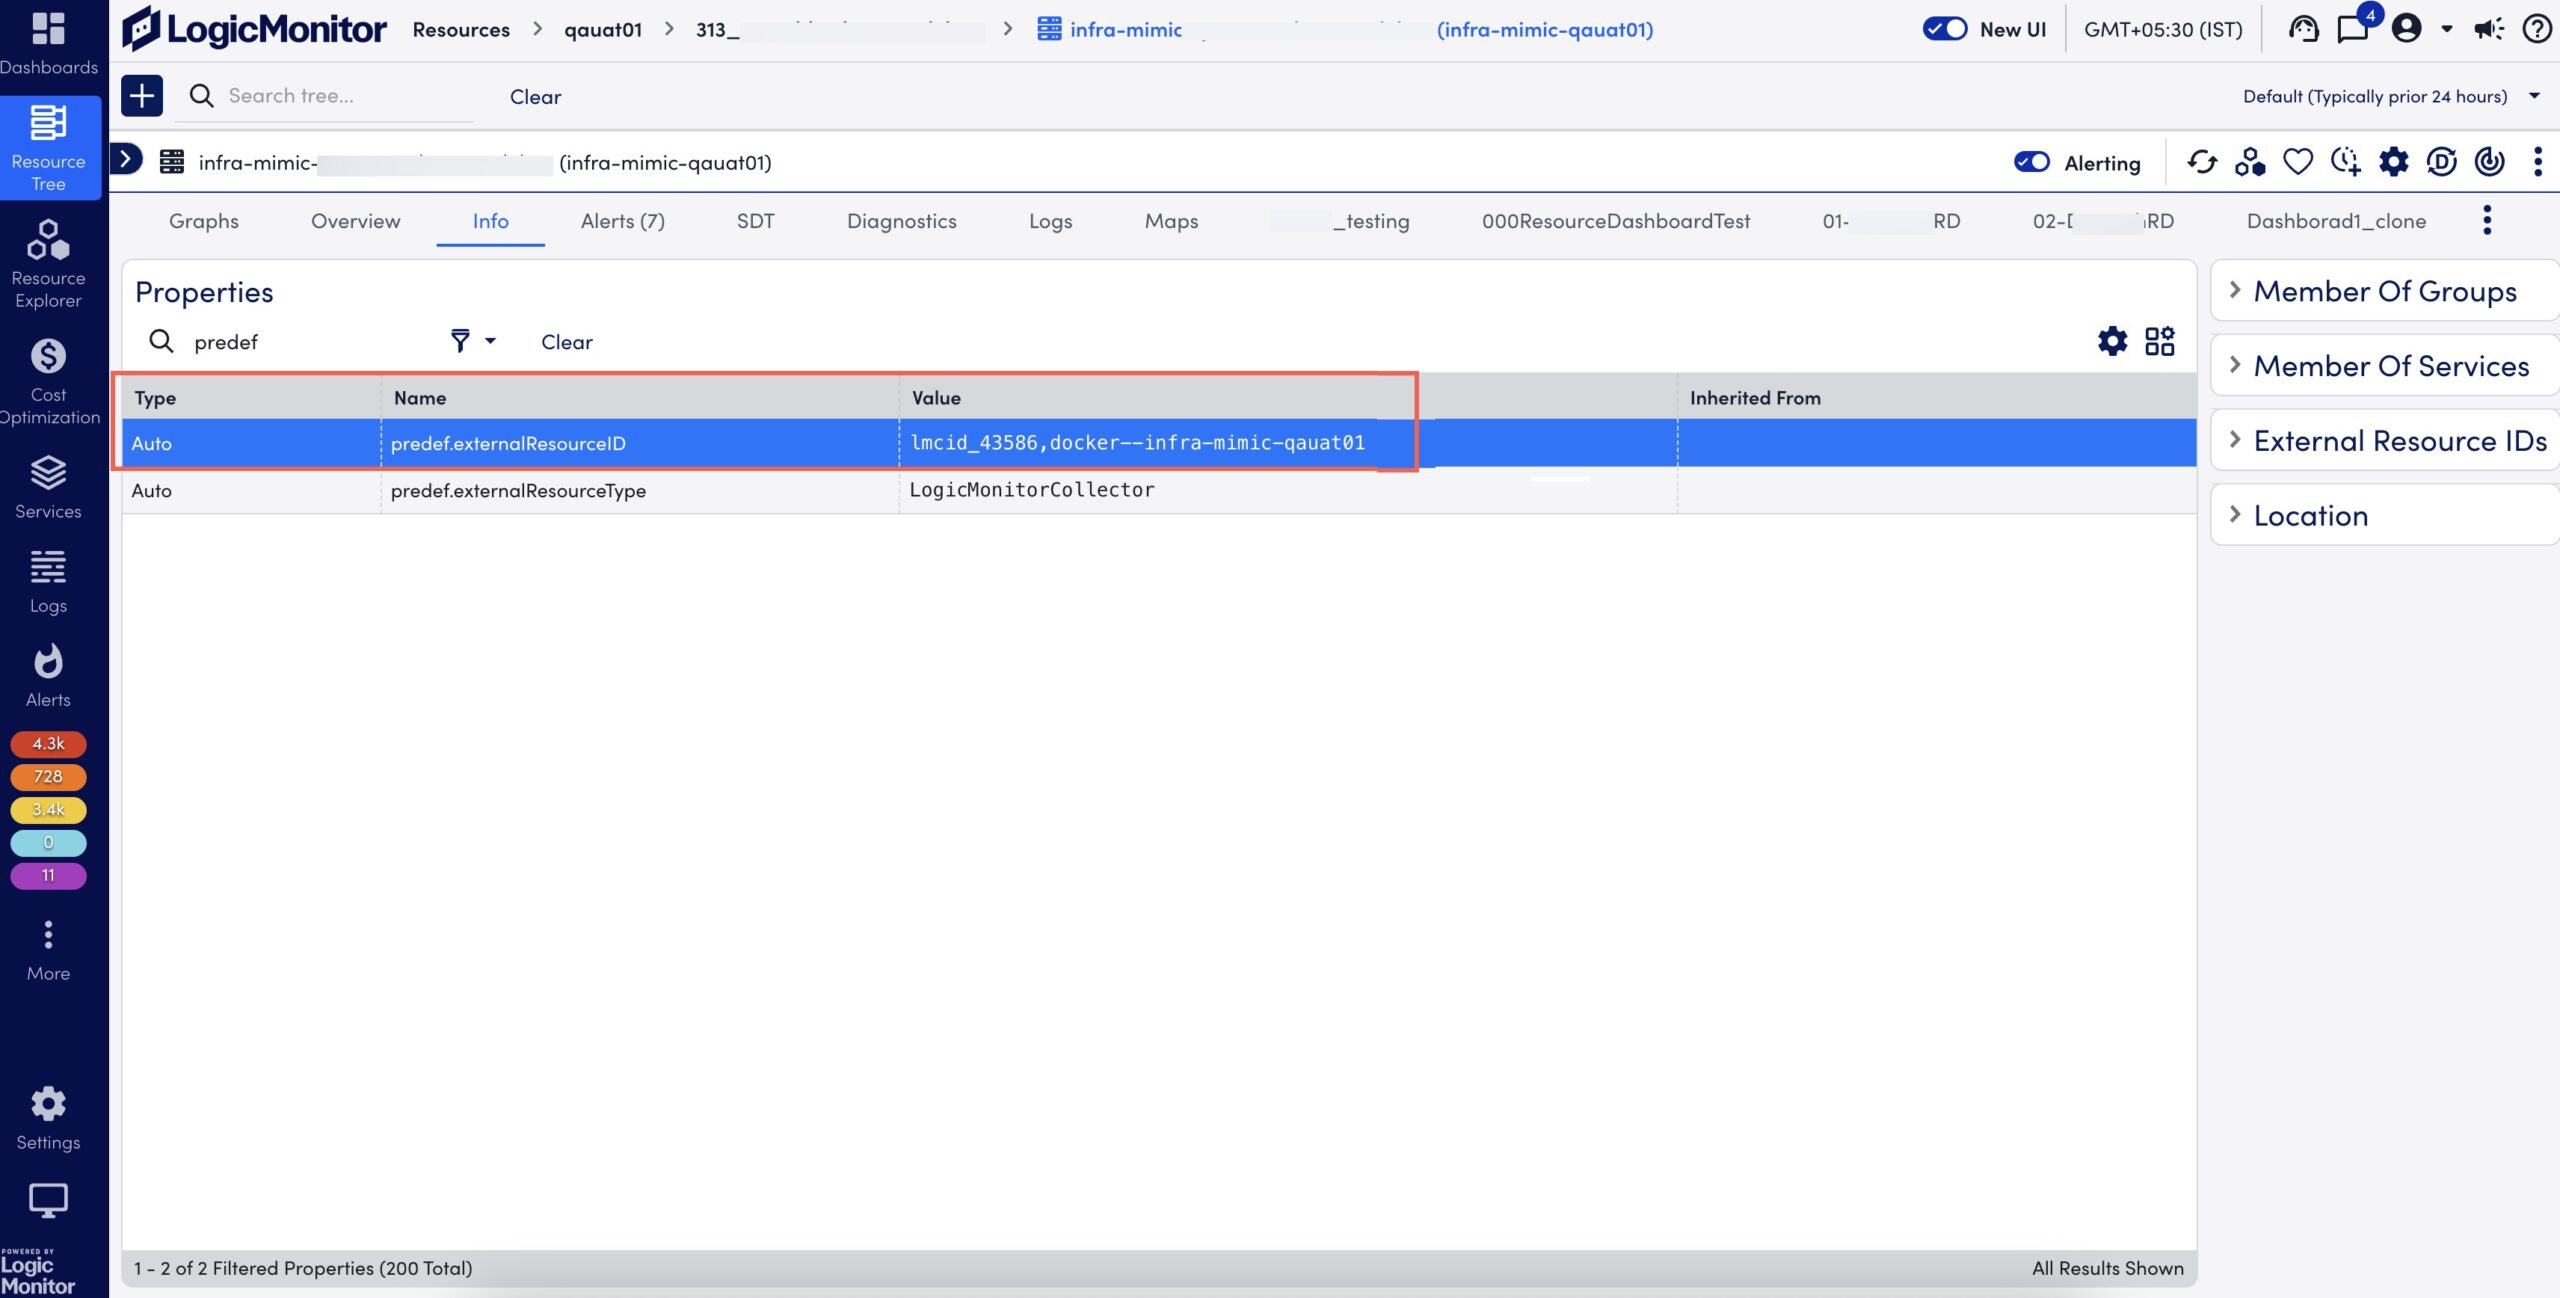Click the monitor icon in sidebar

[x=48, y=1199]
